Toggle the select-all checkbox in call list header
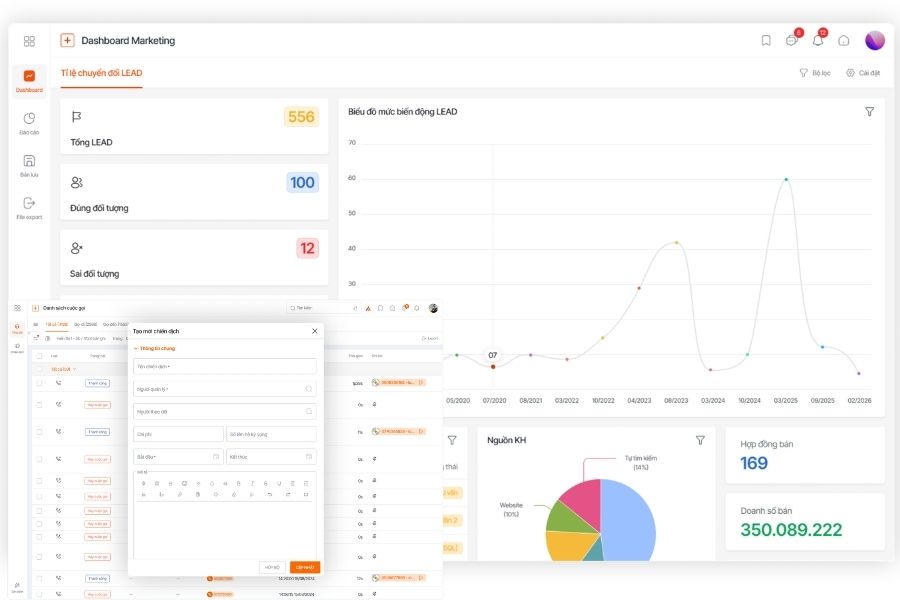Image resolution: width=900 pixels, height=600 pixels. (39, 356)
